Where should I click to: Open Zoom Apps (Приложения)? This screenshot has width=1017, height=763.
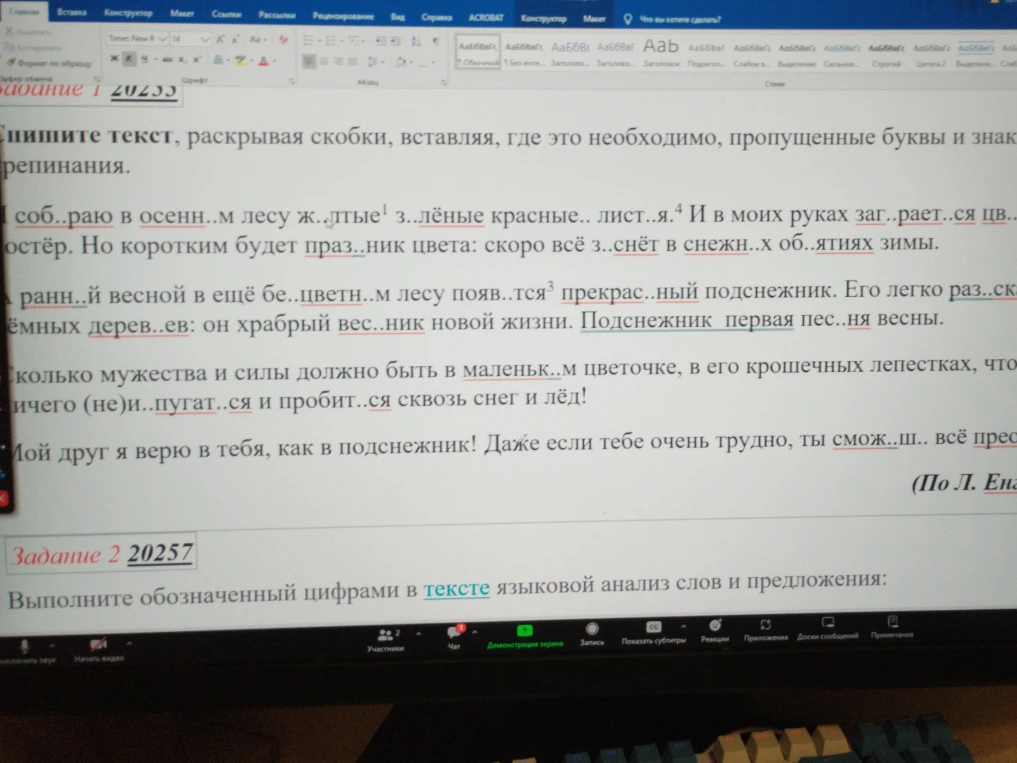(765, 630)
